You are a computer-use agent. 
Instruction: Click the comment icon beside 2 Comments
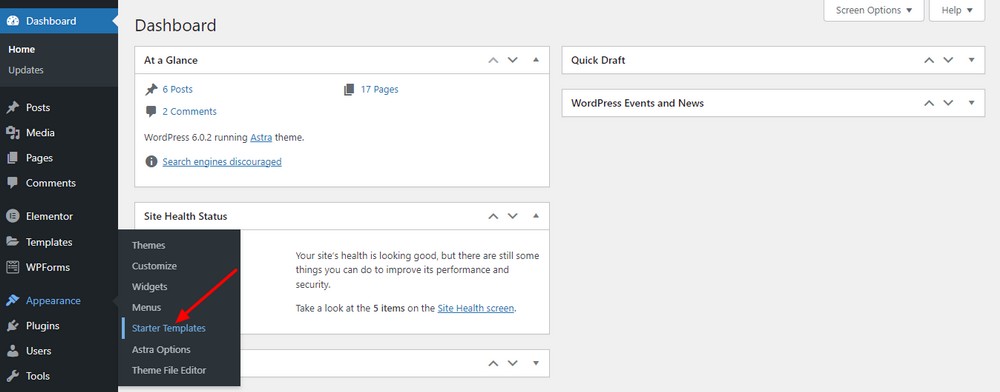[151, 112]
